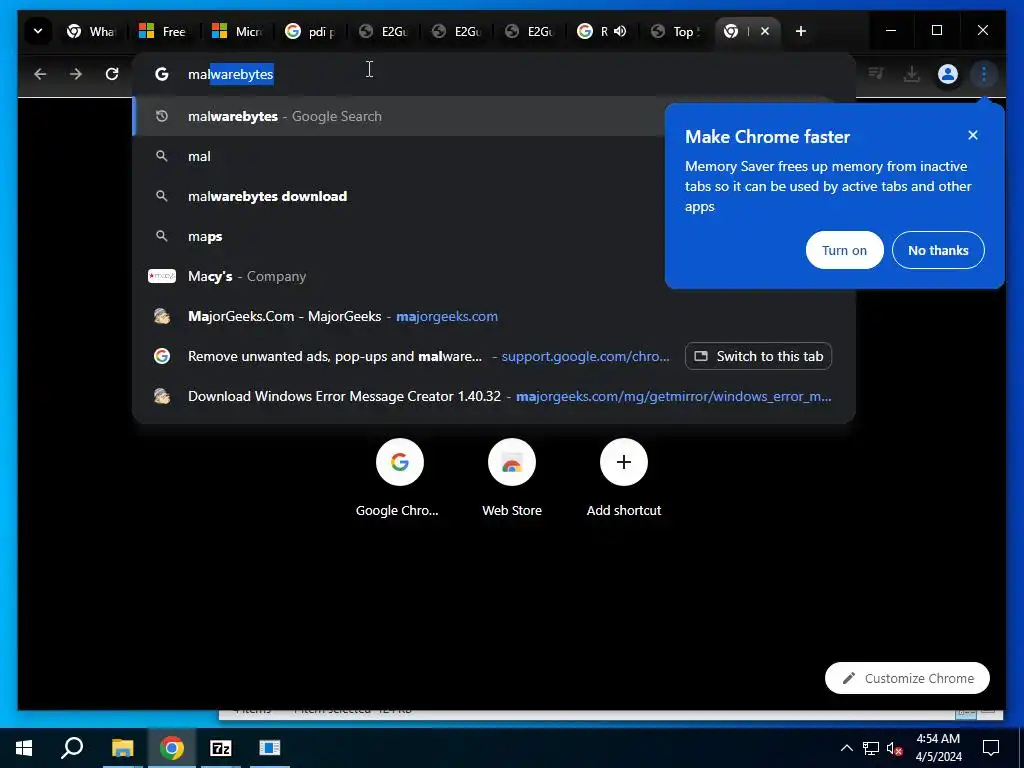Open 7-Zip from the taskbar
Viewport: 1024px width, 768px height.
coord(221,748)
